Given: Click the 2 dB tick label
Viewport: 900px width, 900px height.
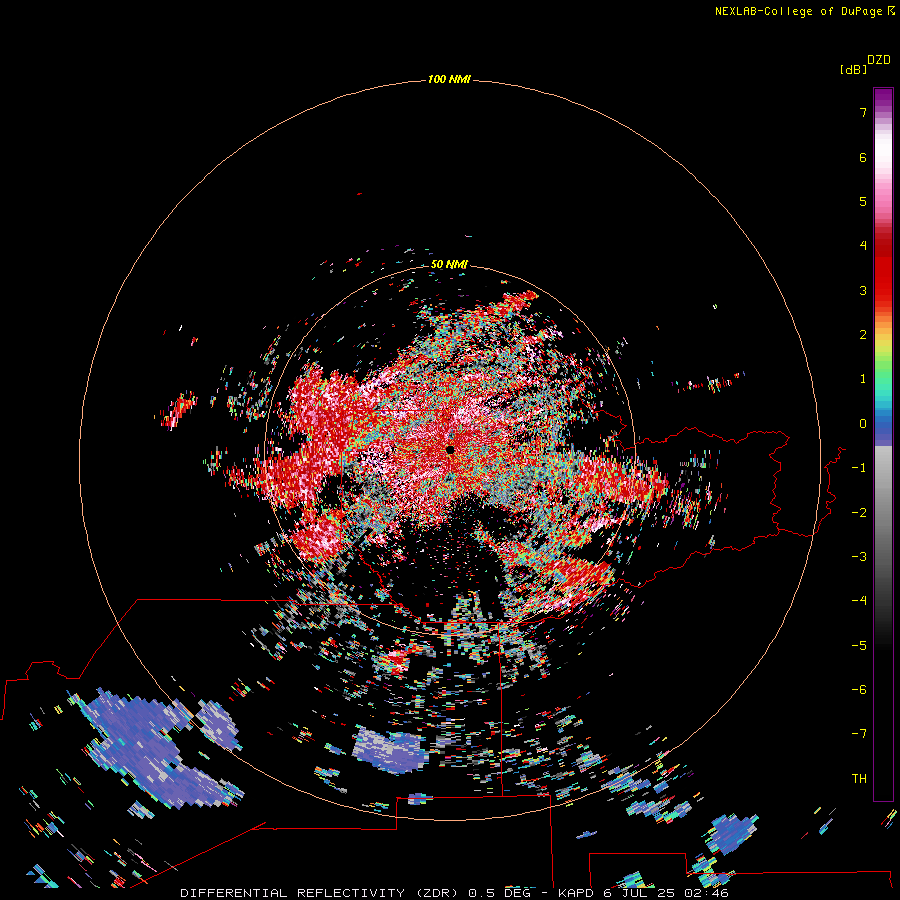Looking at the screenshot, I should click(863, 335).
